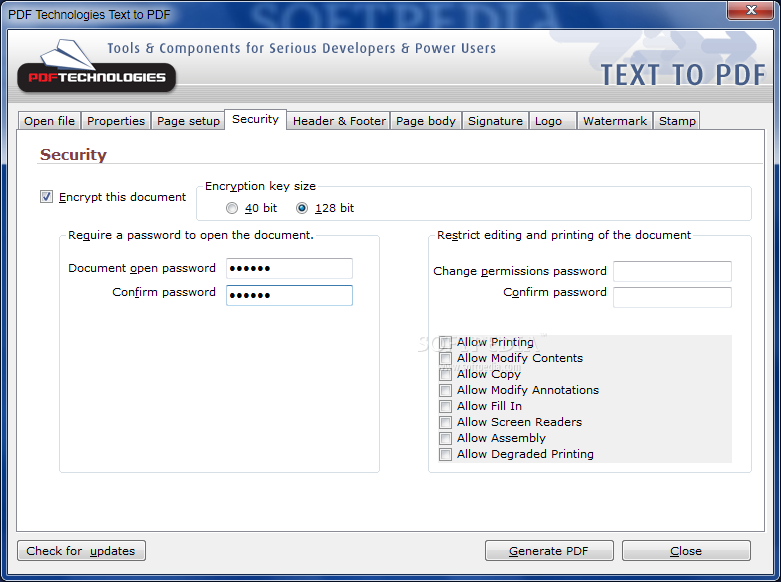Switch to the Page body tab
781x582 pixels.
pyautogui.click(x=426, y=121)
